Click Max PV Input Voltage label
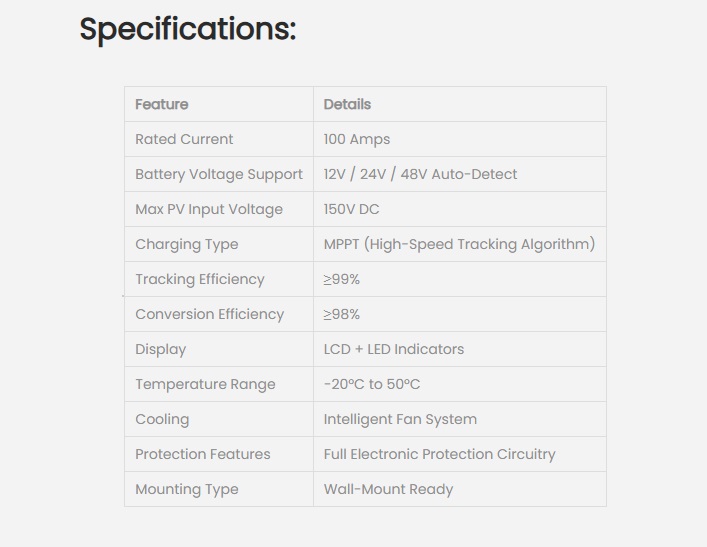 pyautogui.click(x=209, y=209)
